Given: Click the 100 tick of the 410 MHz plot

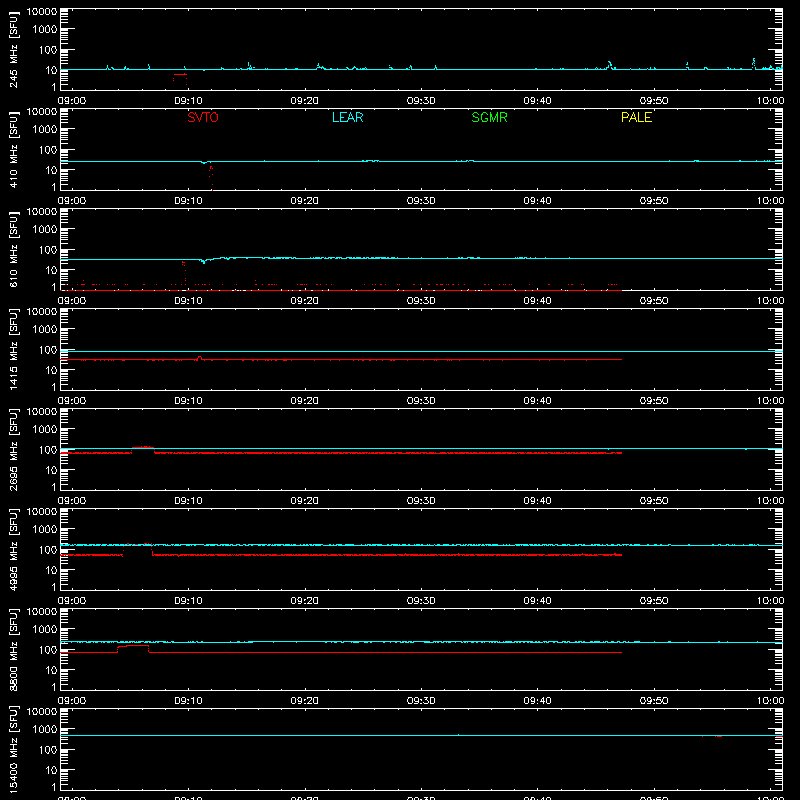Looking at the screenshot, I should 48,149.
